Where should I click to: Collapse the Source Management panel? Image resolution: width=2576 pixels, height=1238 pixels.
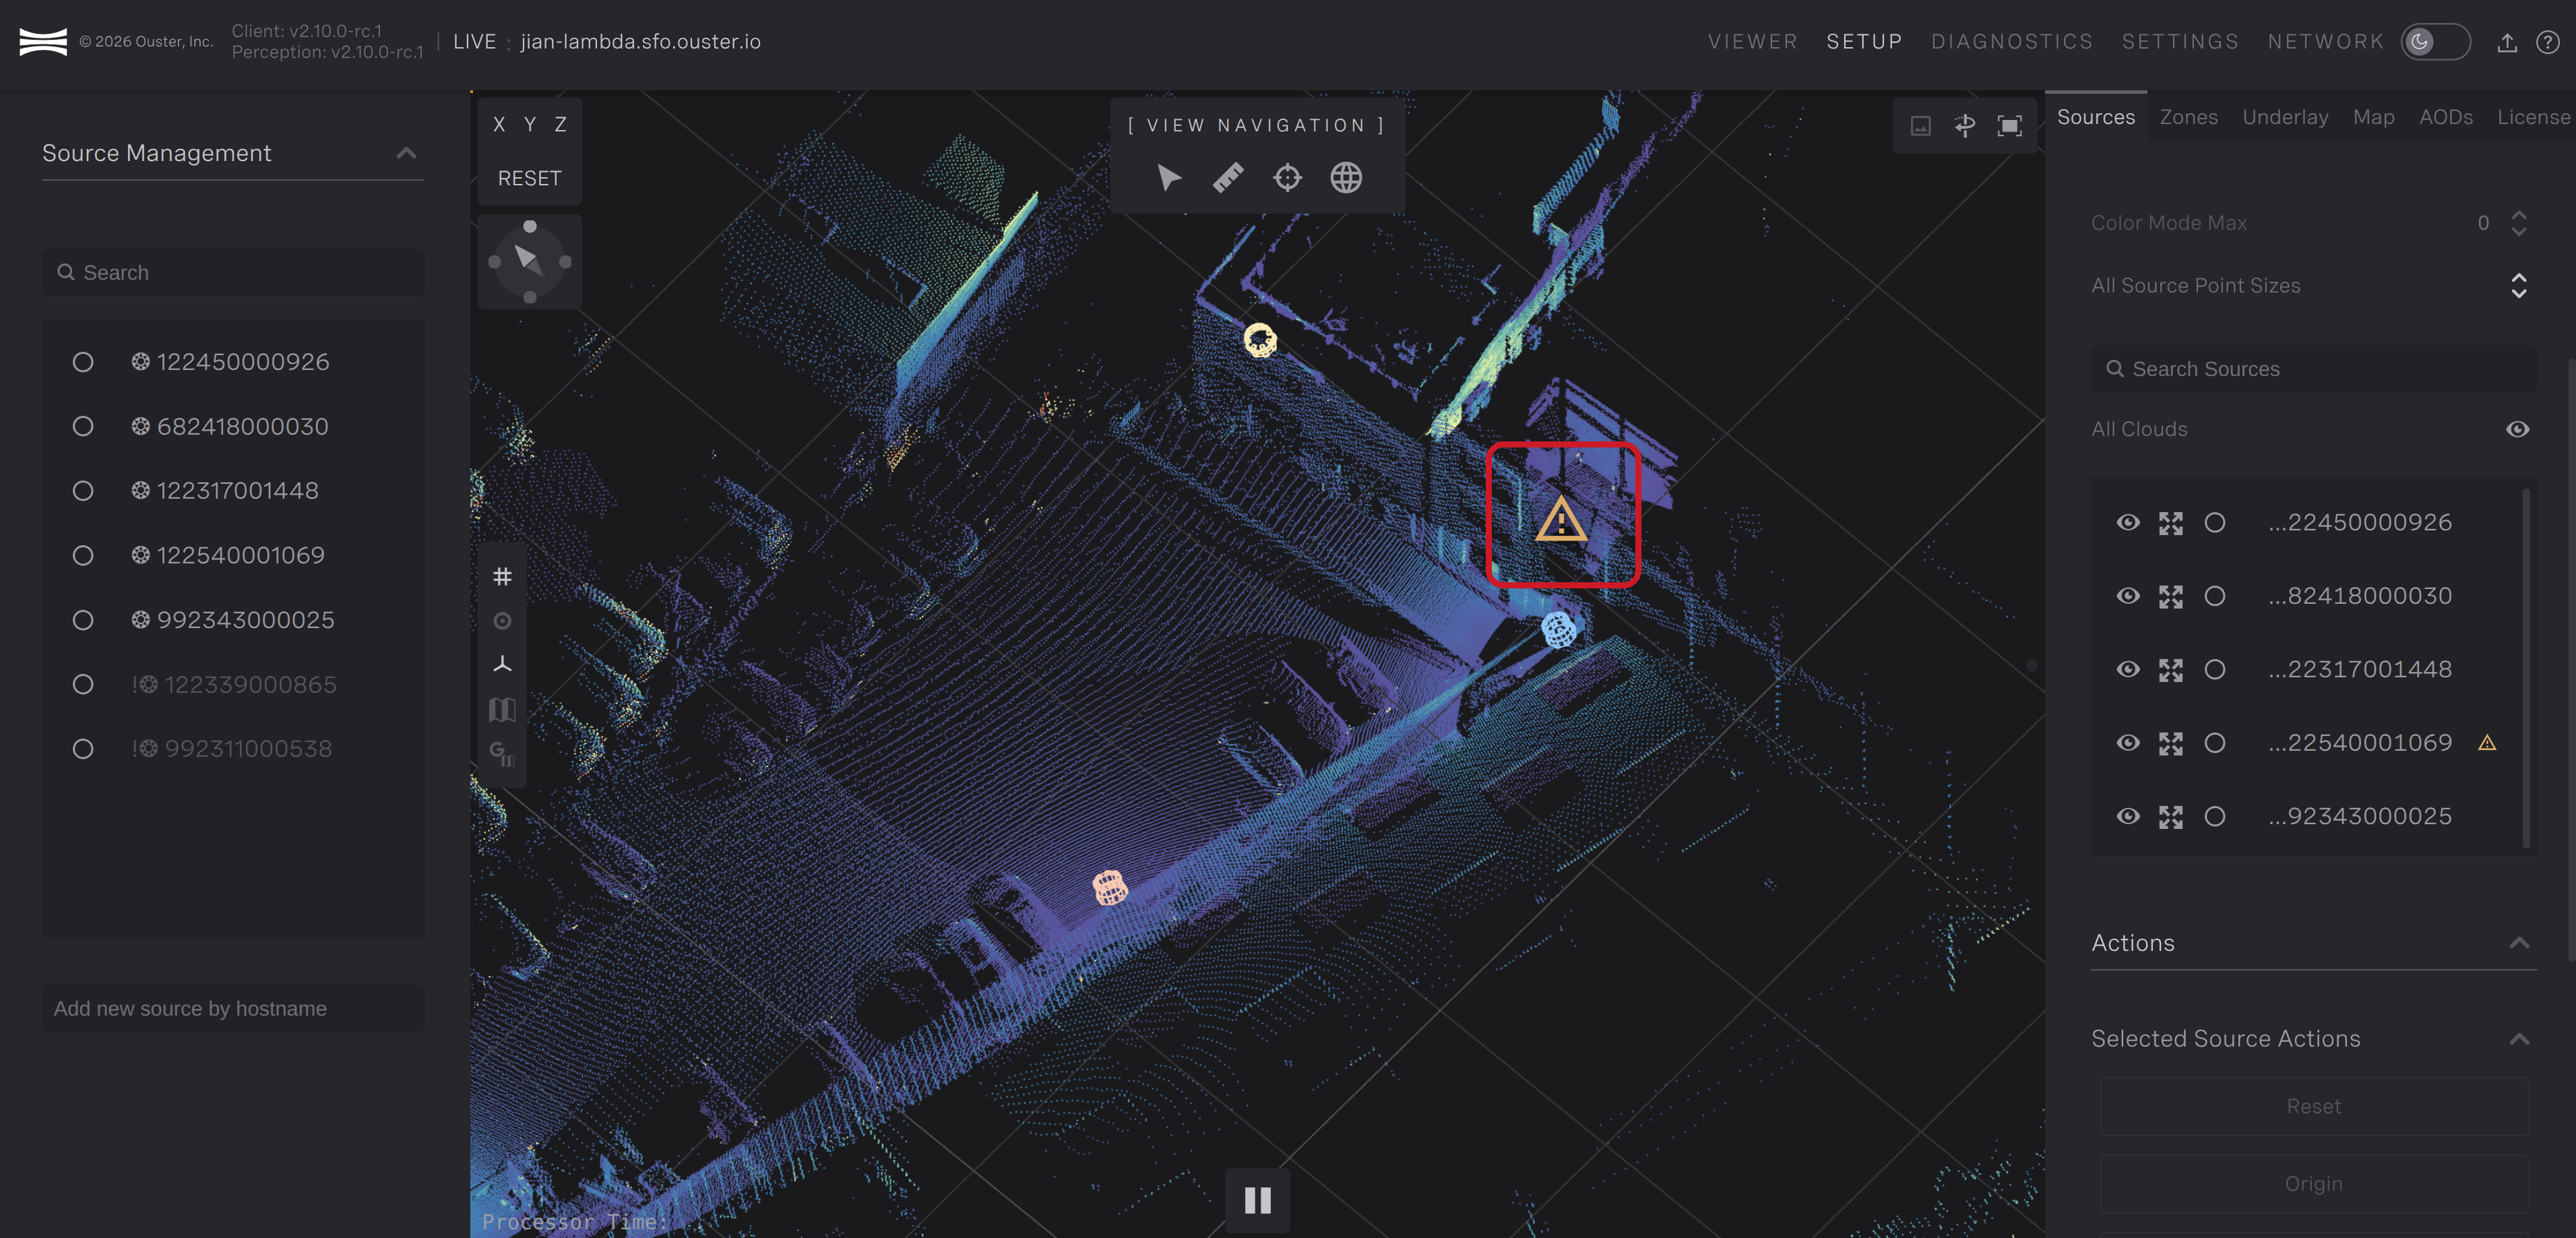pos(406,153)
